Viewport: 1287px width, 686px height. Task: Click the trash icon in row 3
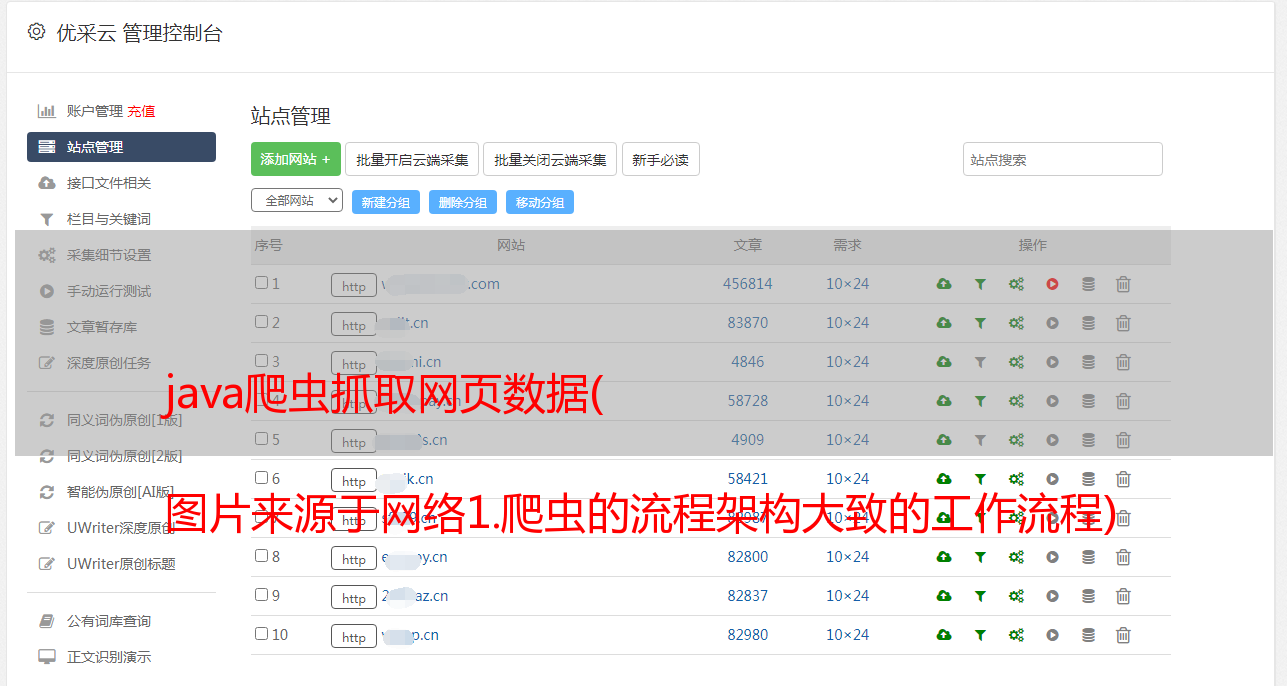click(x=1123, y=362)
